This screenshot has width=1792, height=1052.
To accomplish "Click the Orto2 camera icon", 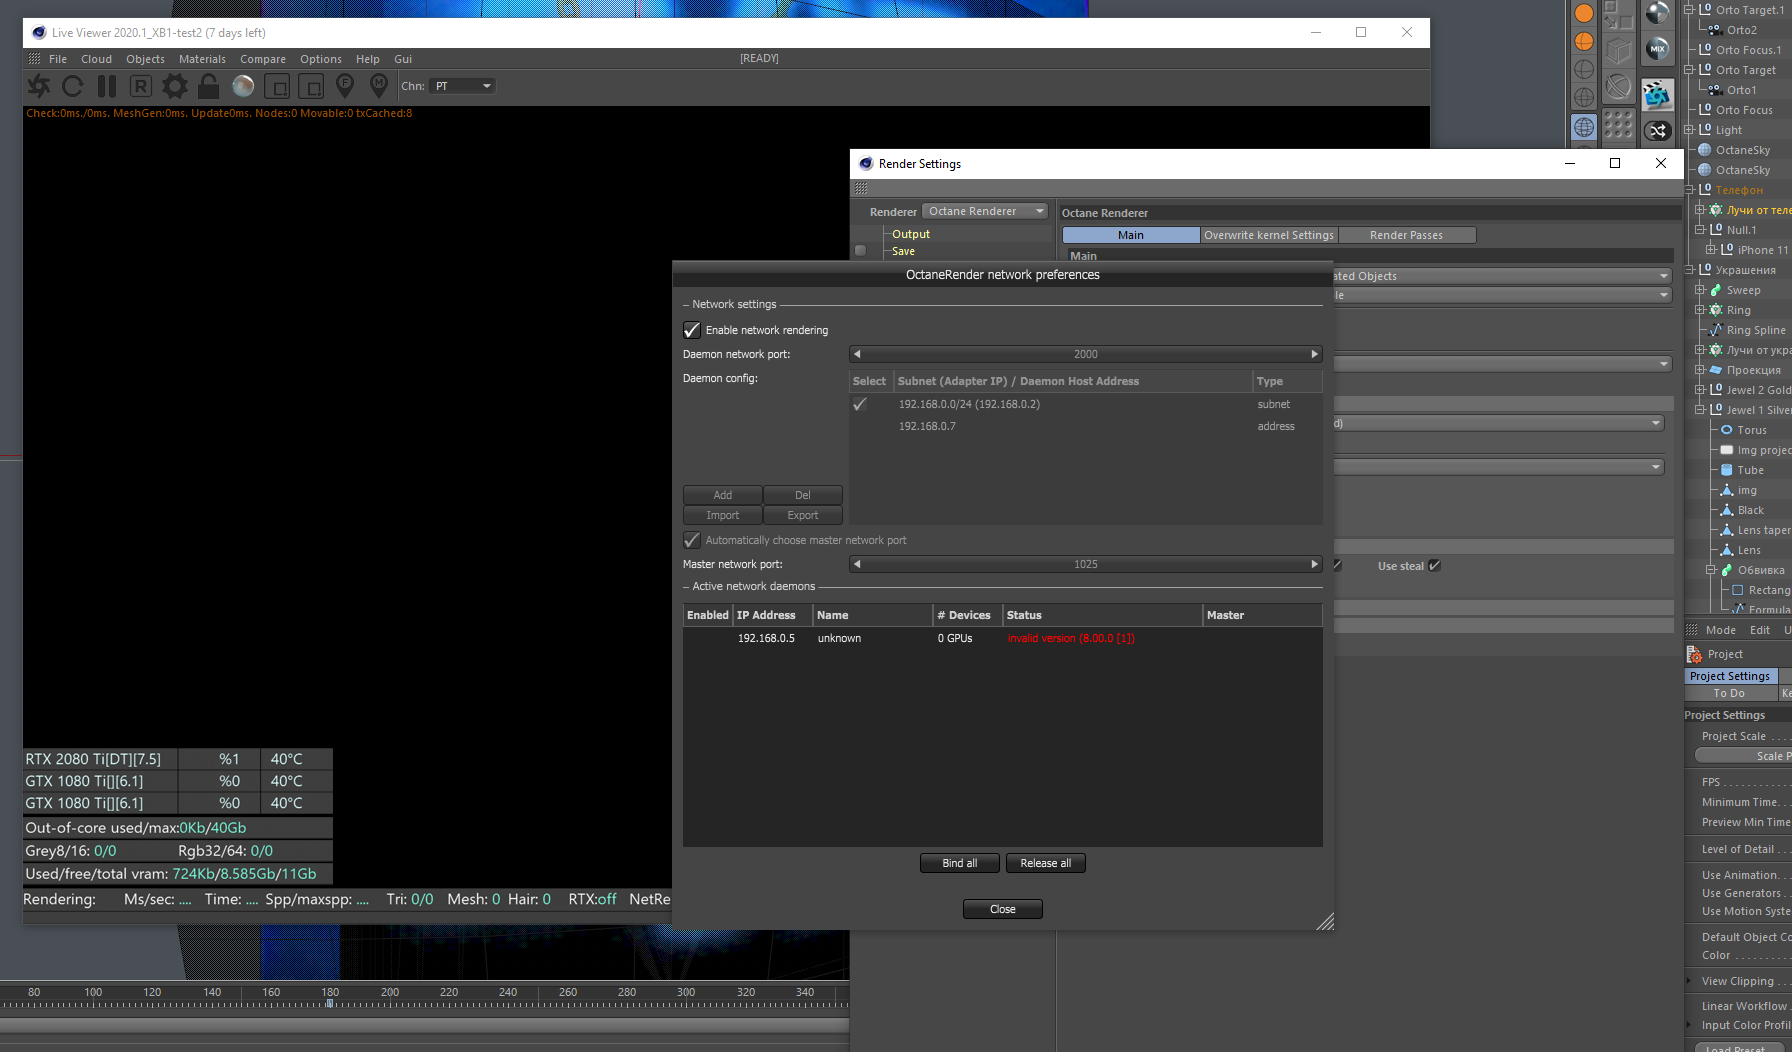I will point(1715,30).
